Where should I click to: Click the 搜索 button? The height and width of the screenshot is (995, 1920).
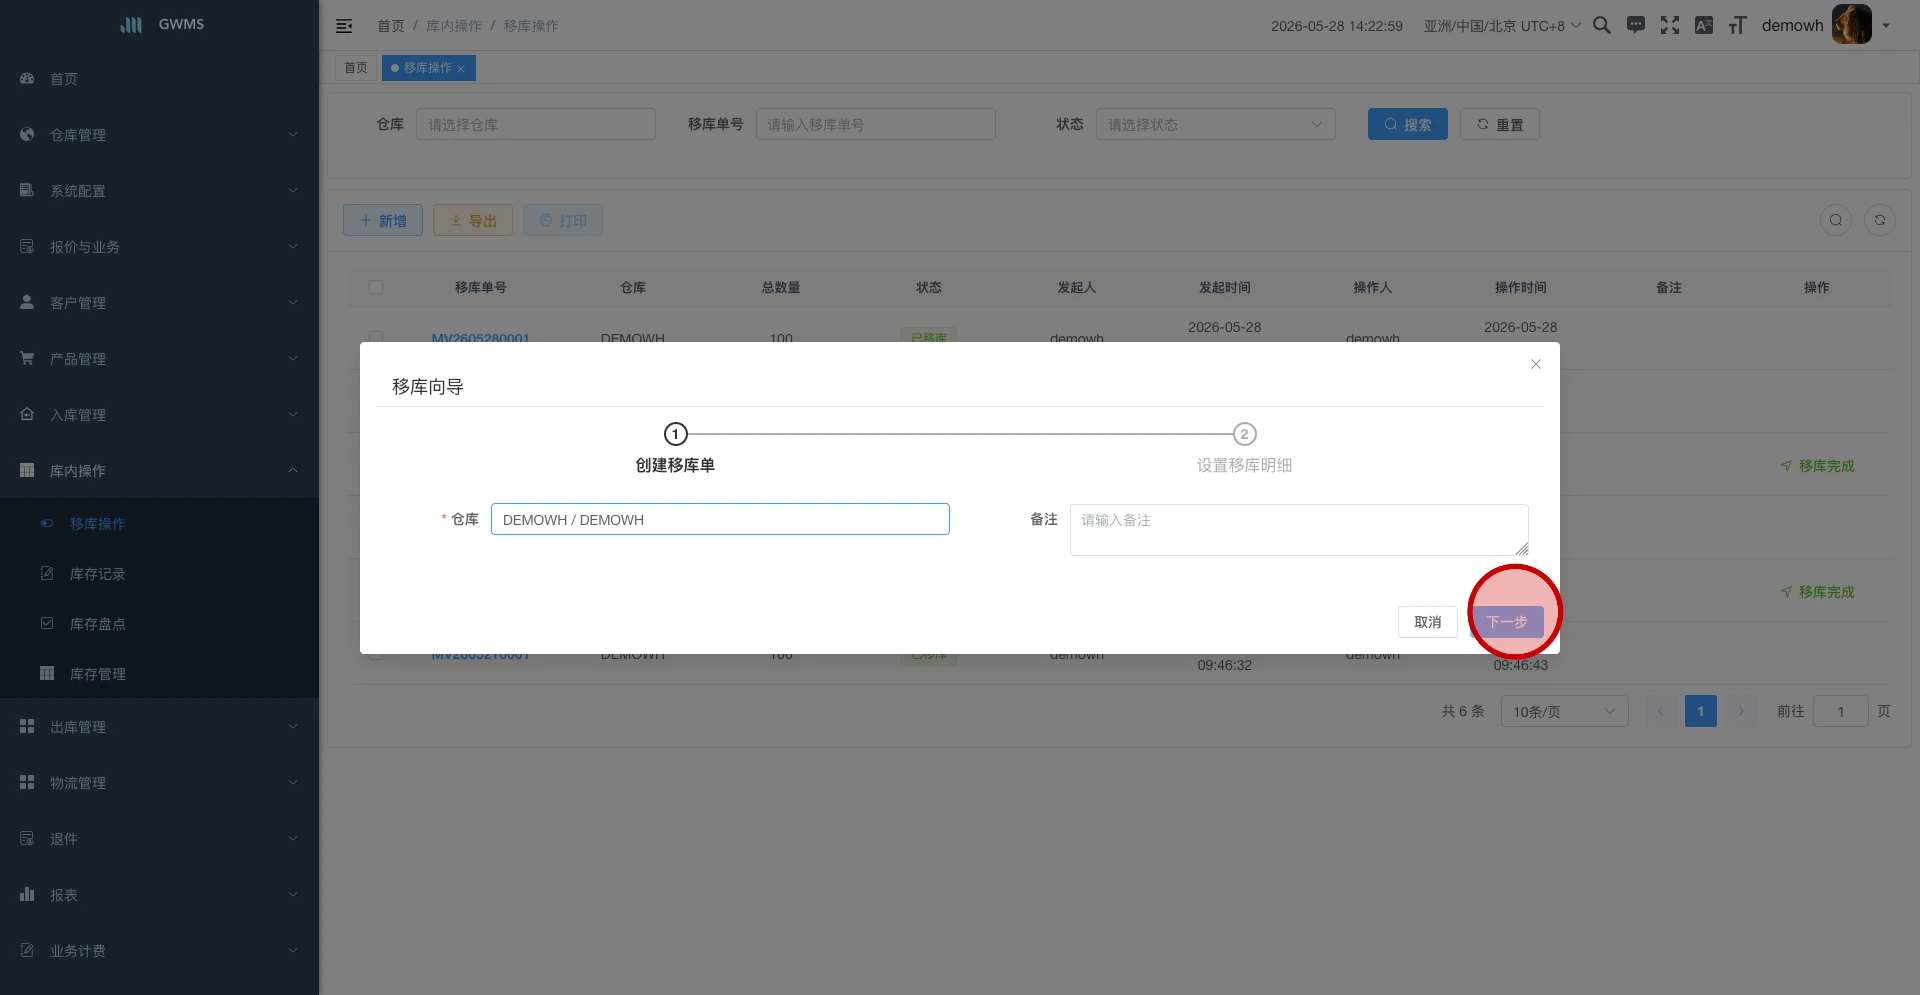(1408, 124)
